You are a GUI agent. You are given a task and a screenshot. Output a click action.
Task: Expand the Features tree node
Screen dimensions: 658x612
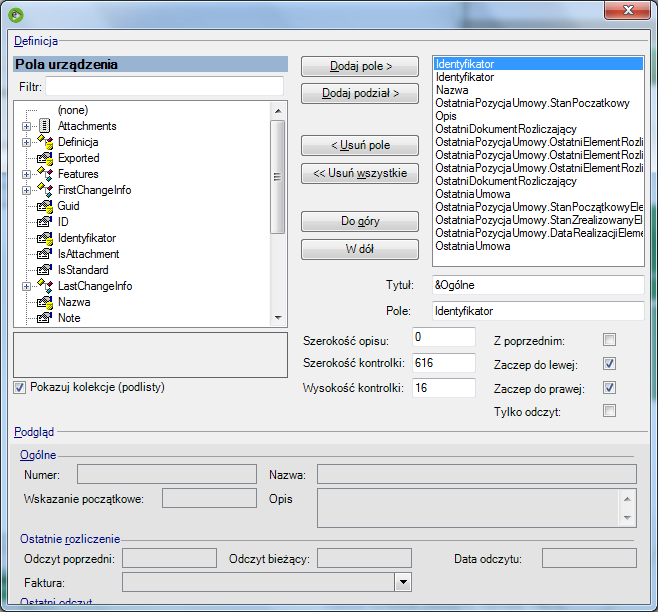click(26, 174)
